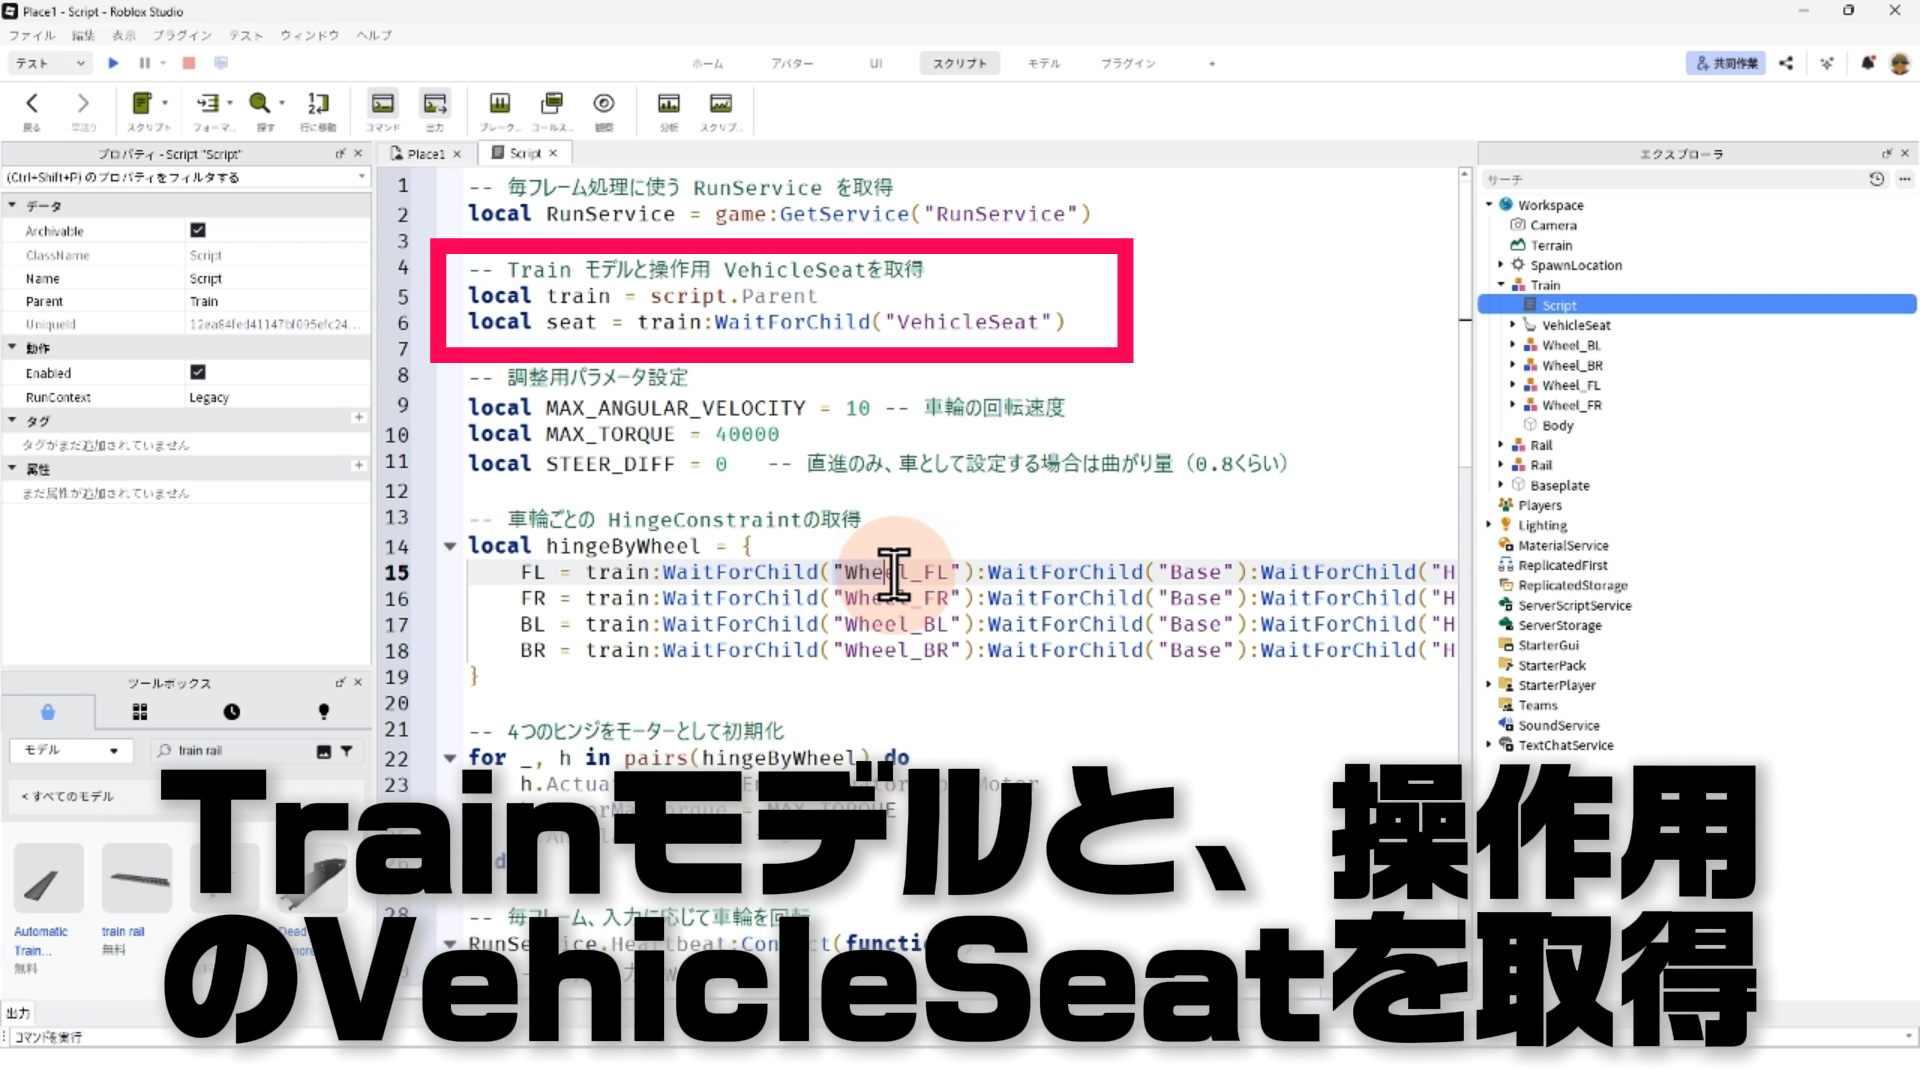Click the Back navigation arrow
1920x1080 pixels.
tap(32, 104)
